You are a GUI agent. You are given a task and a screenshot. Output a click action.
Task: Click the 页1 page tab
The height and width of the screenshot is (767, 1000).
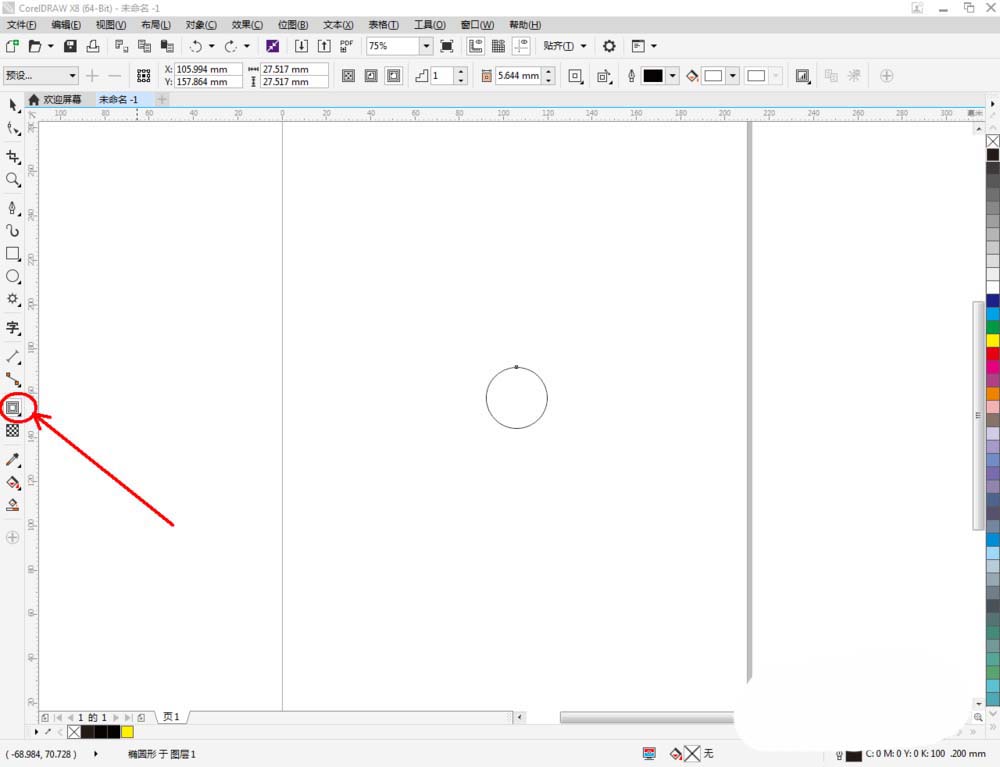coord(172,717)
